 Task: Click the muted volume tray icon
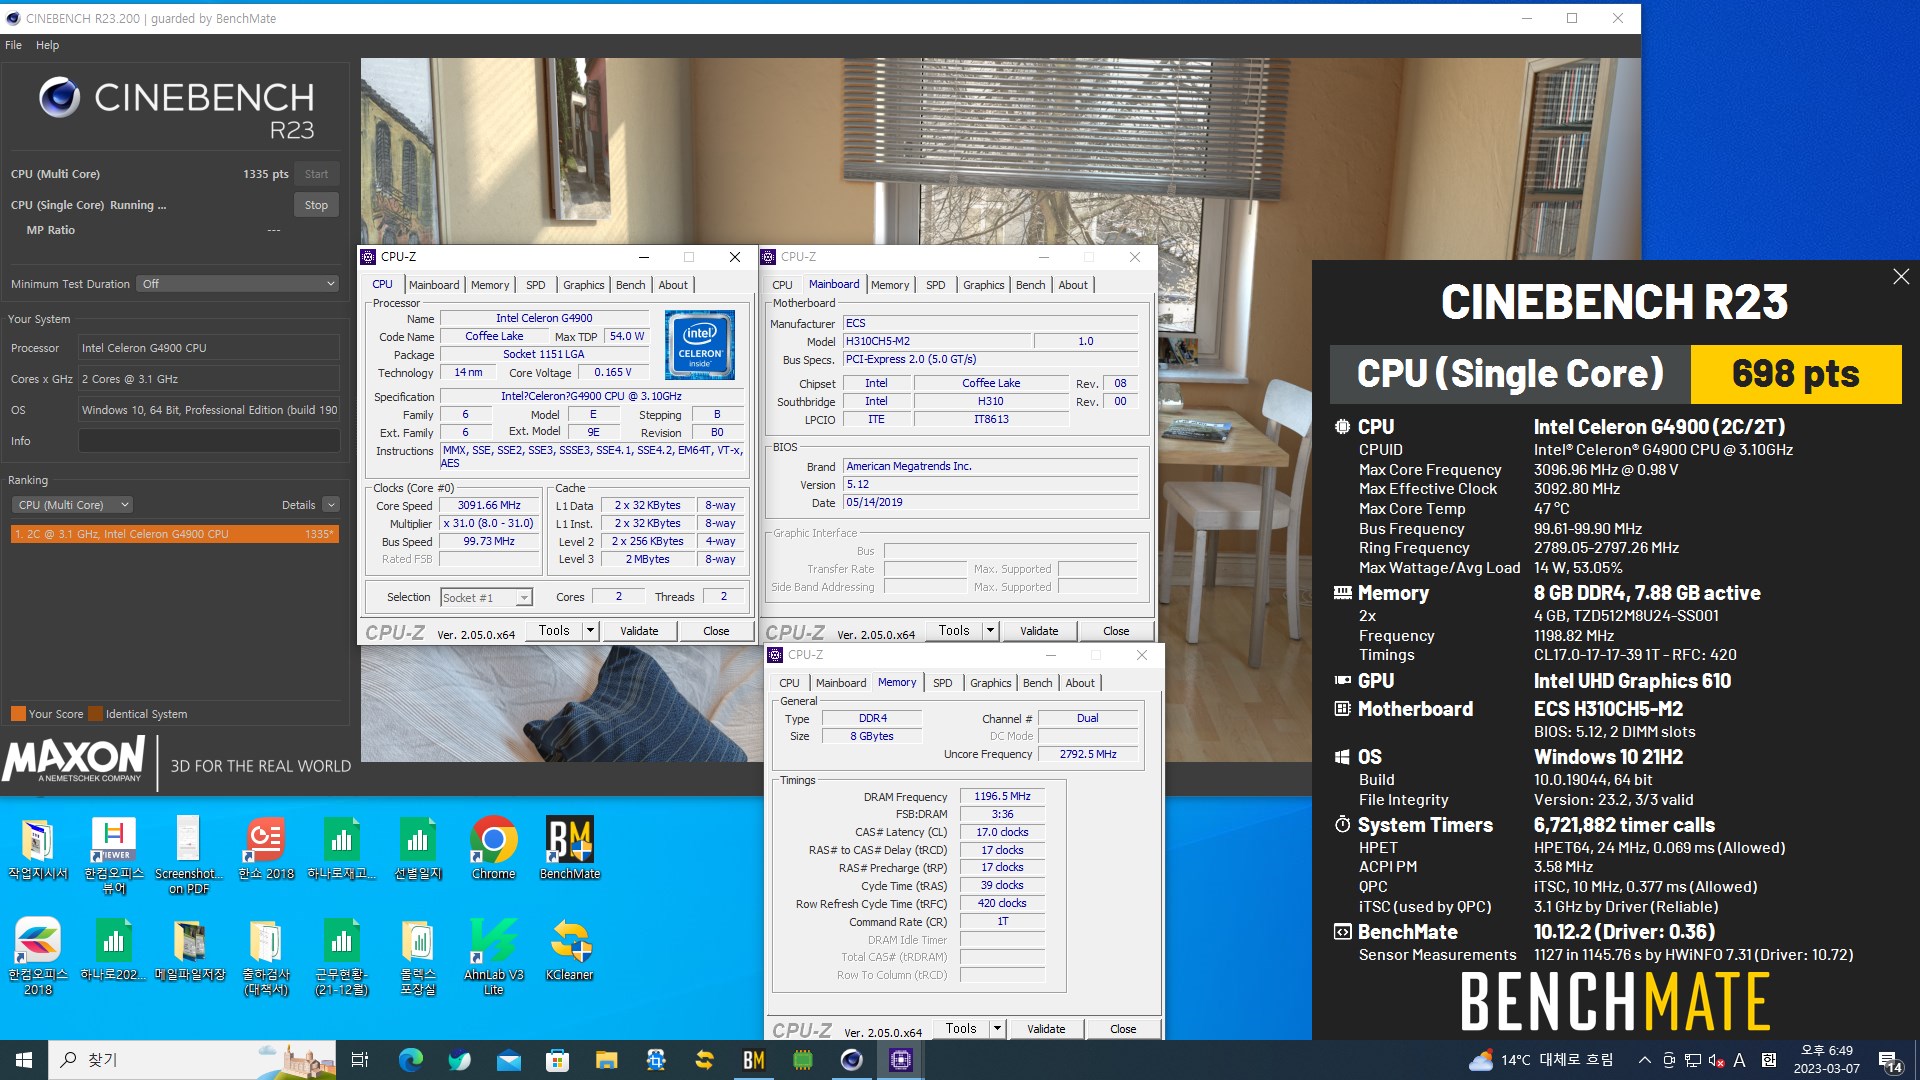(x=1716, y=1060)
